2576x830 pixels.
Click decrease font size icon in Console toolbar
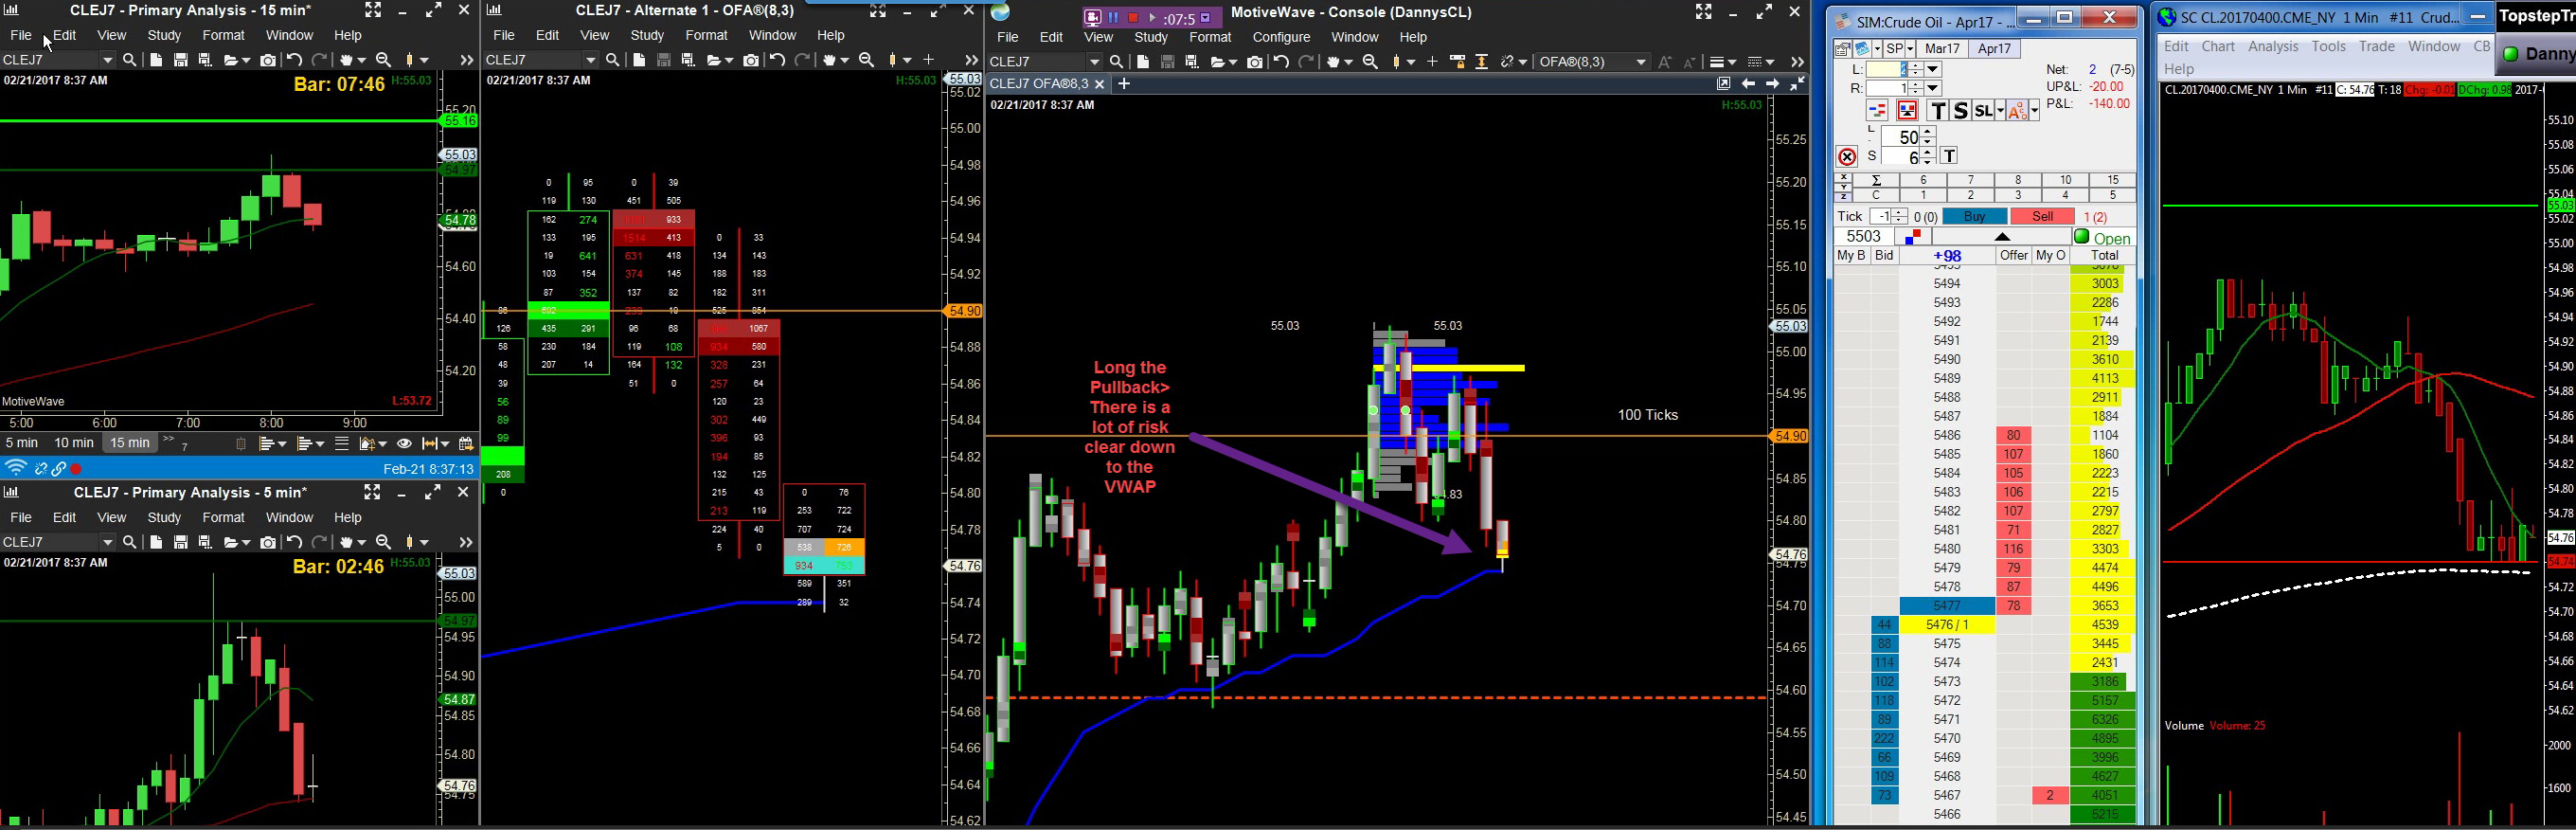pos(1690,62)
